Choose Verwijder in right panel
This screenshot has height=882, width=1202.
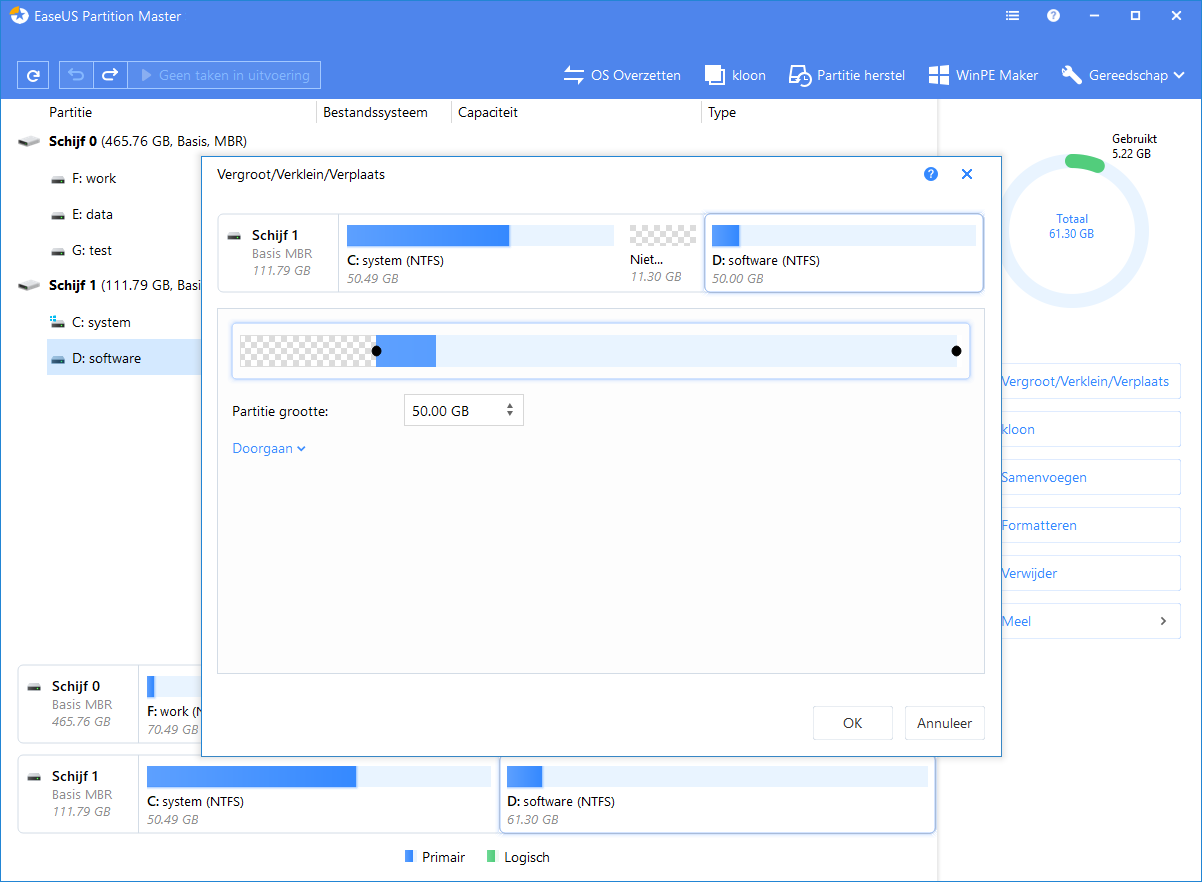(x=1090, y=573)
